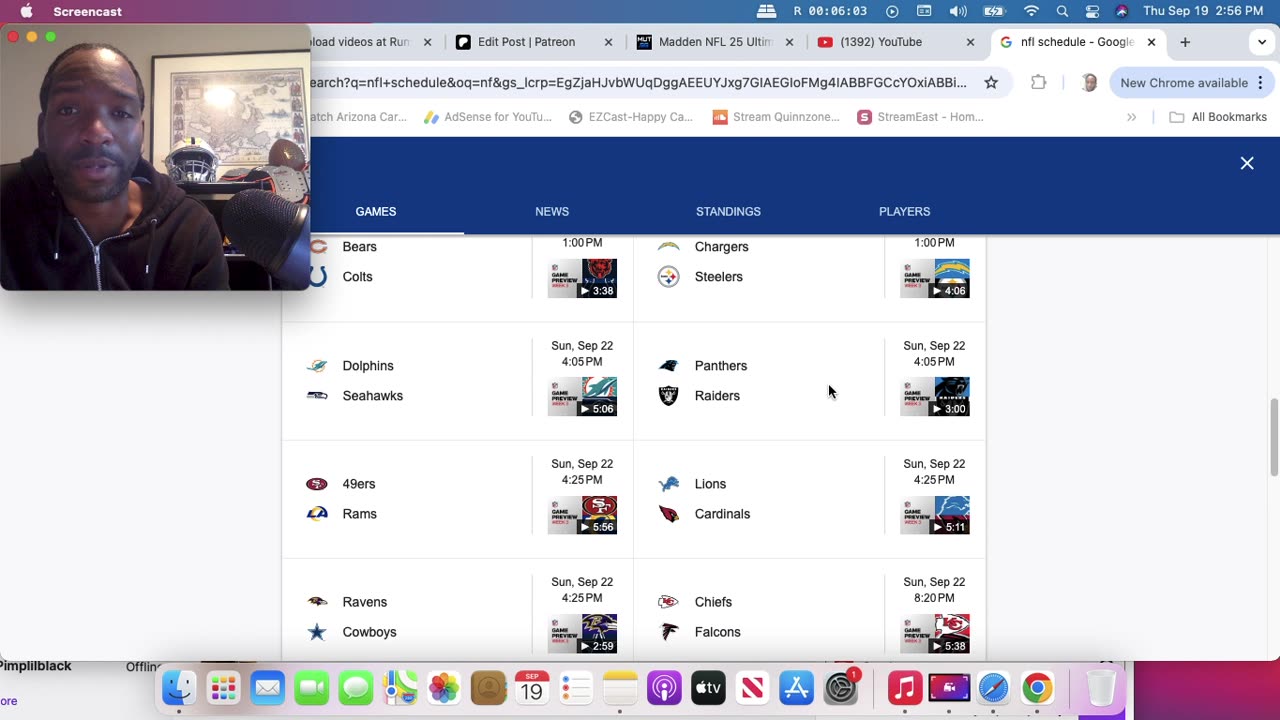Screen dimensions: 1280x720
Task: Play Chiefs vs Falcons preview video
Action: click(x=934, y=632)
